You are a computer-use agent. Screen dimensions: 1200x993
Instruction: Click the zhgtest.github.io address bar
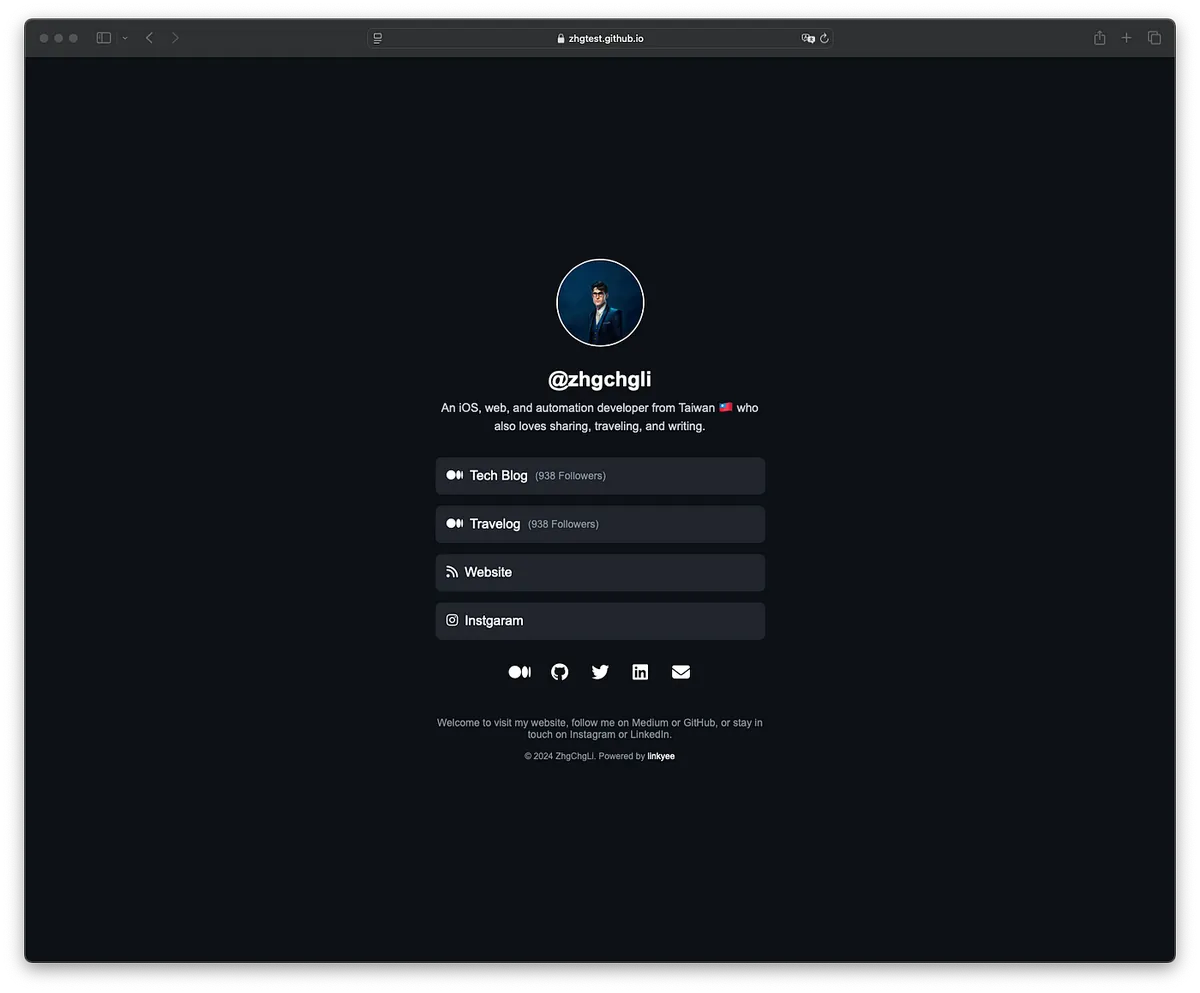(x=600, y=38)
